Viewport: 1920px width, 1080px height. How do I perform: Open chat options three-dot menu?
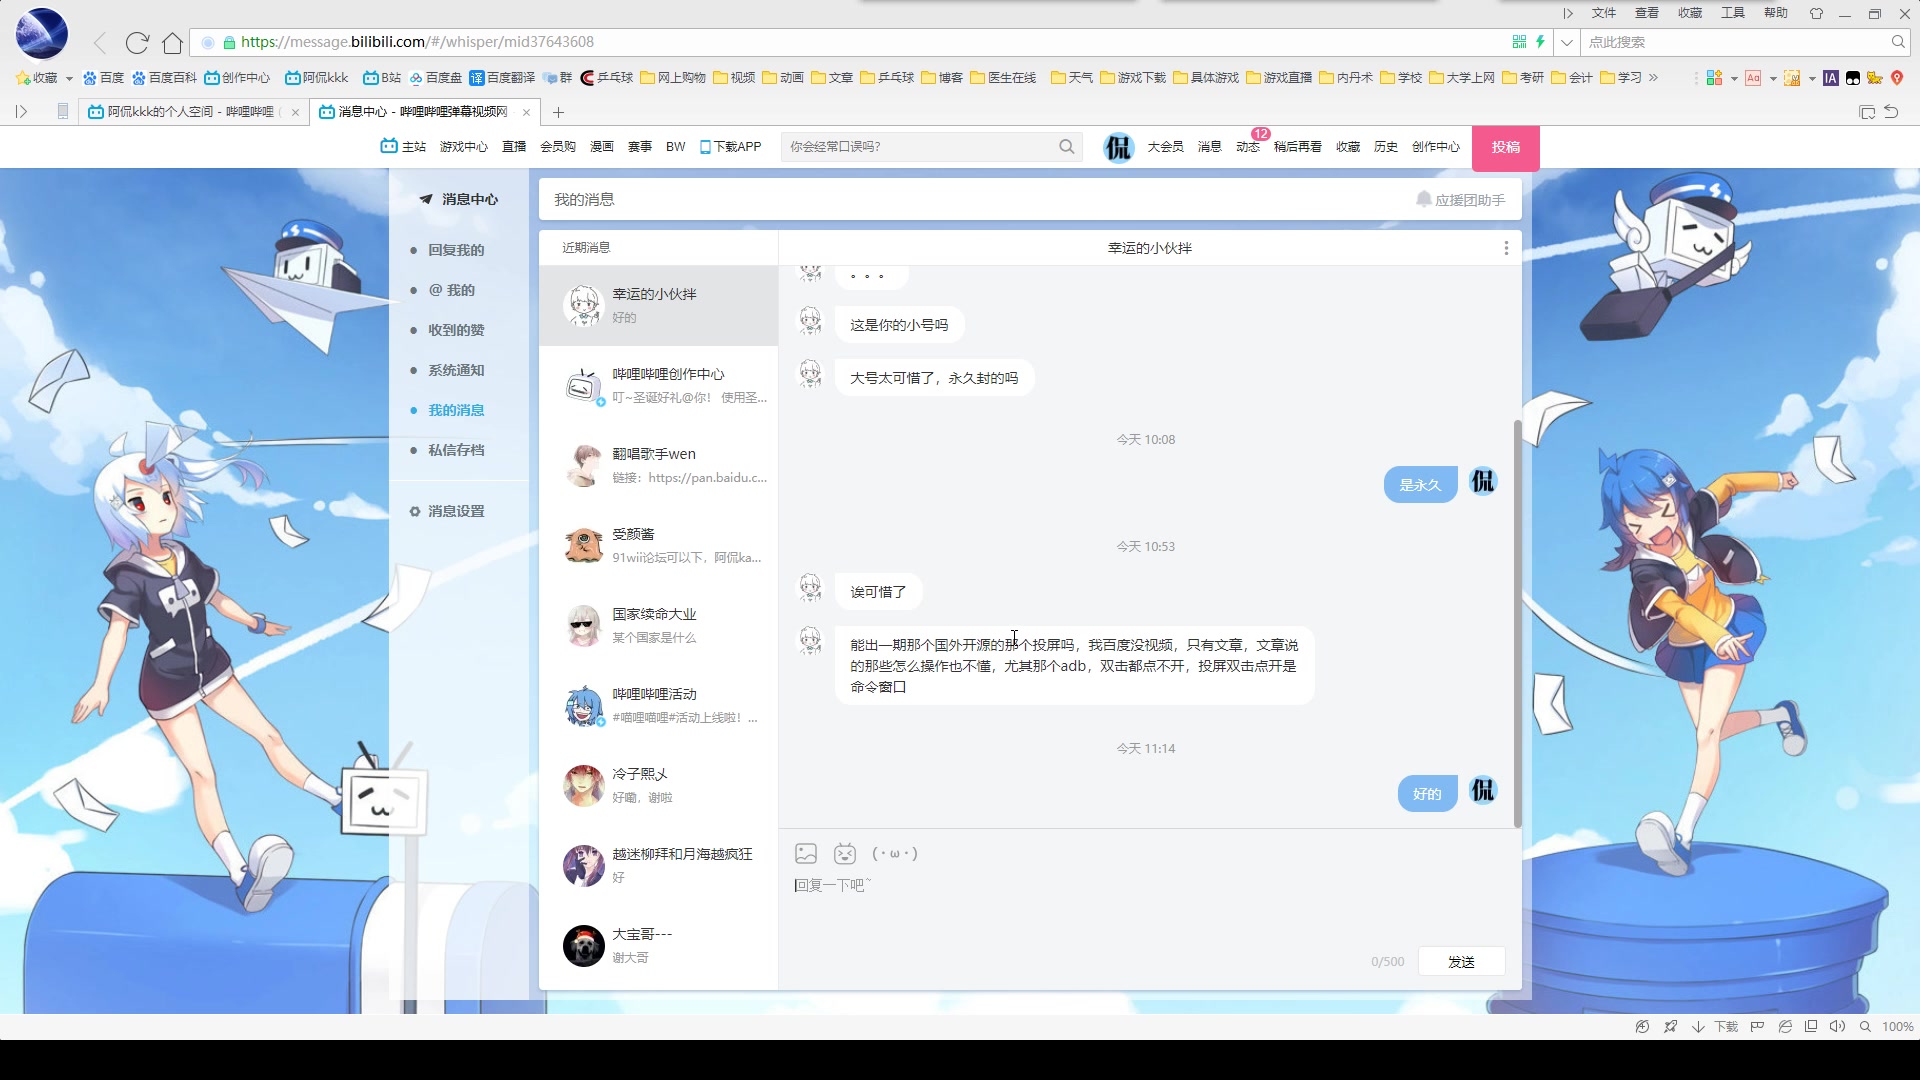[x=1506, y=248]
